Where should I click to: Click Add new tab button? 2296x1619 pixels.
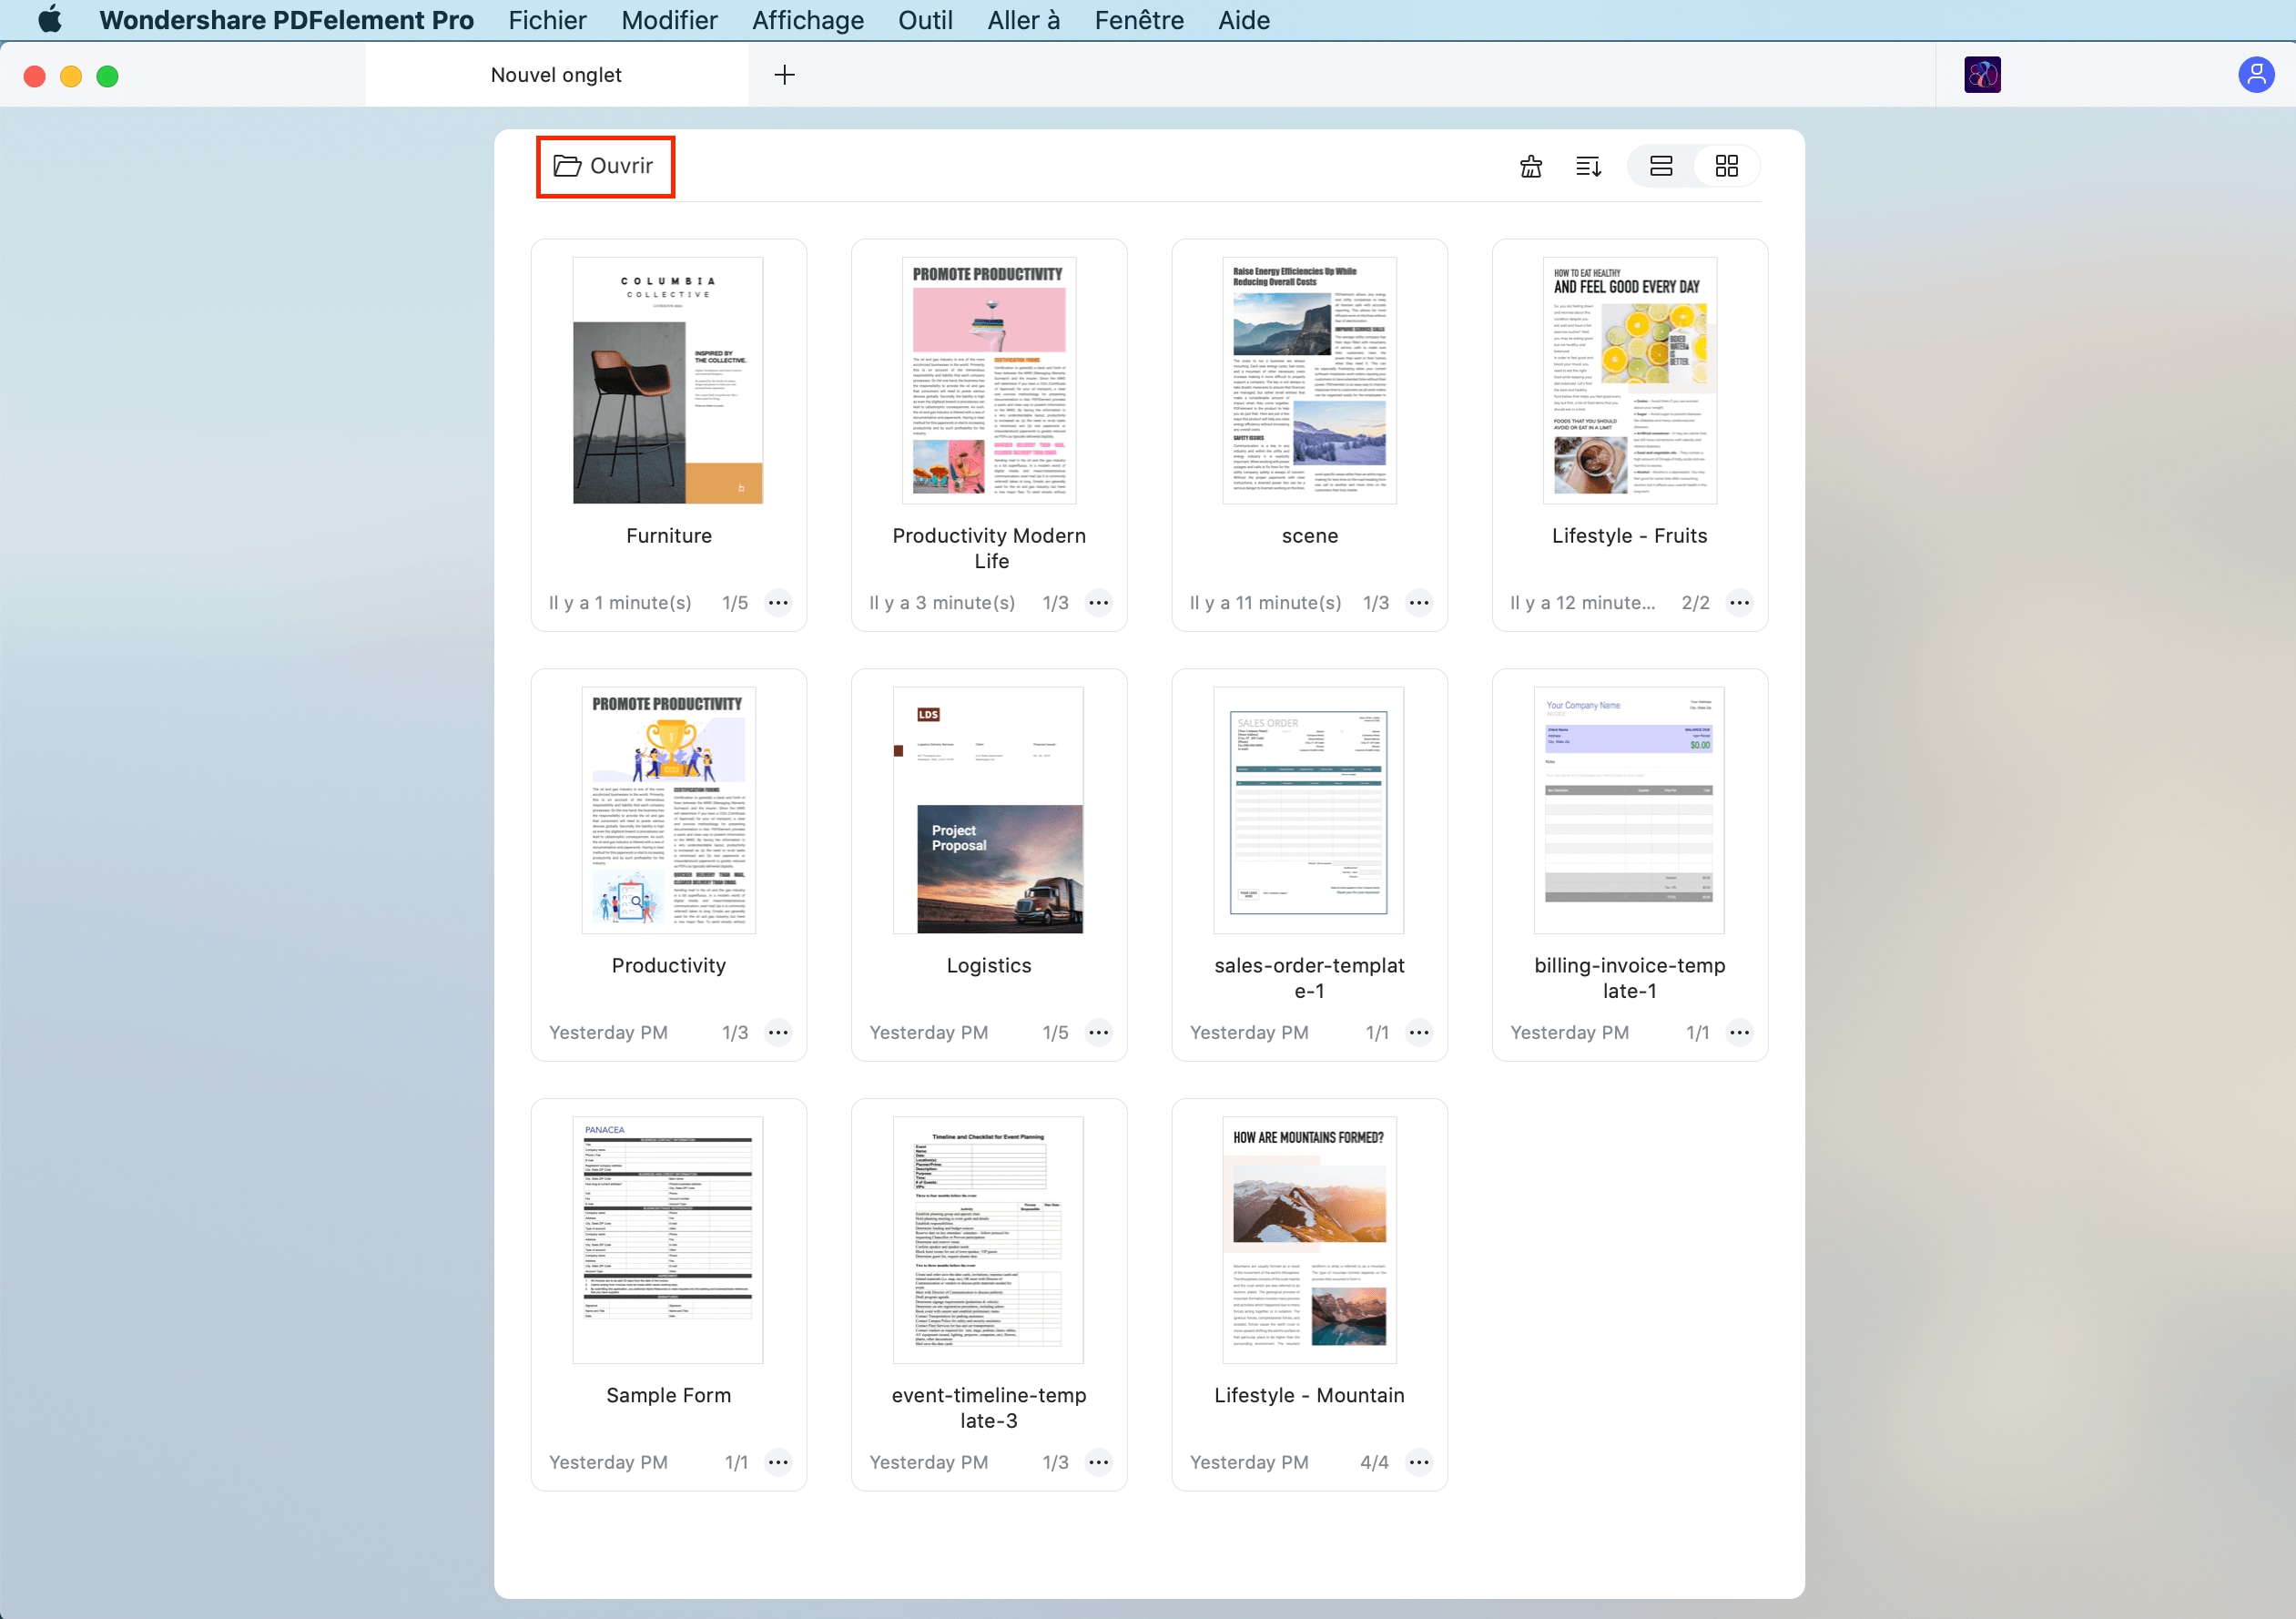click(x=787, y=74)
